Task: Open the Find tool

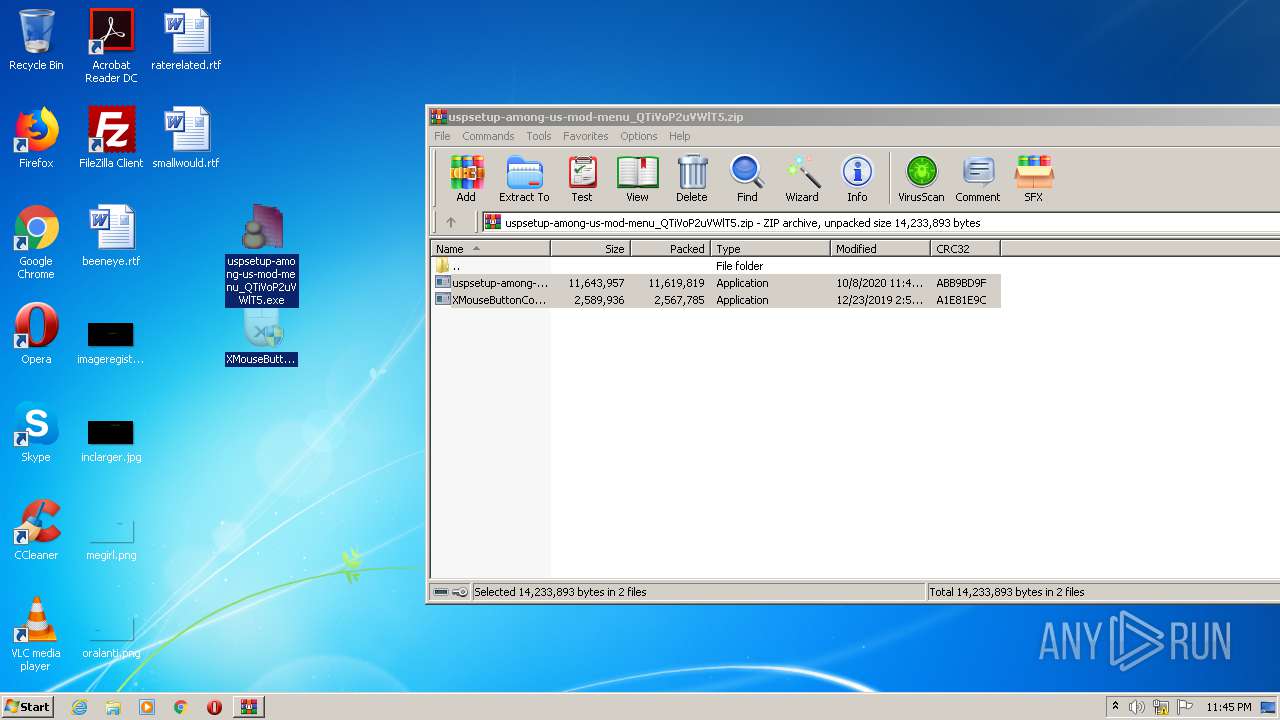Action: (x=747, y=179)
